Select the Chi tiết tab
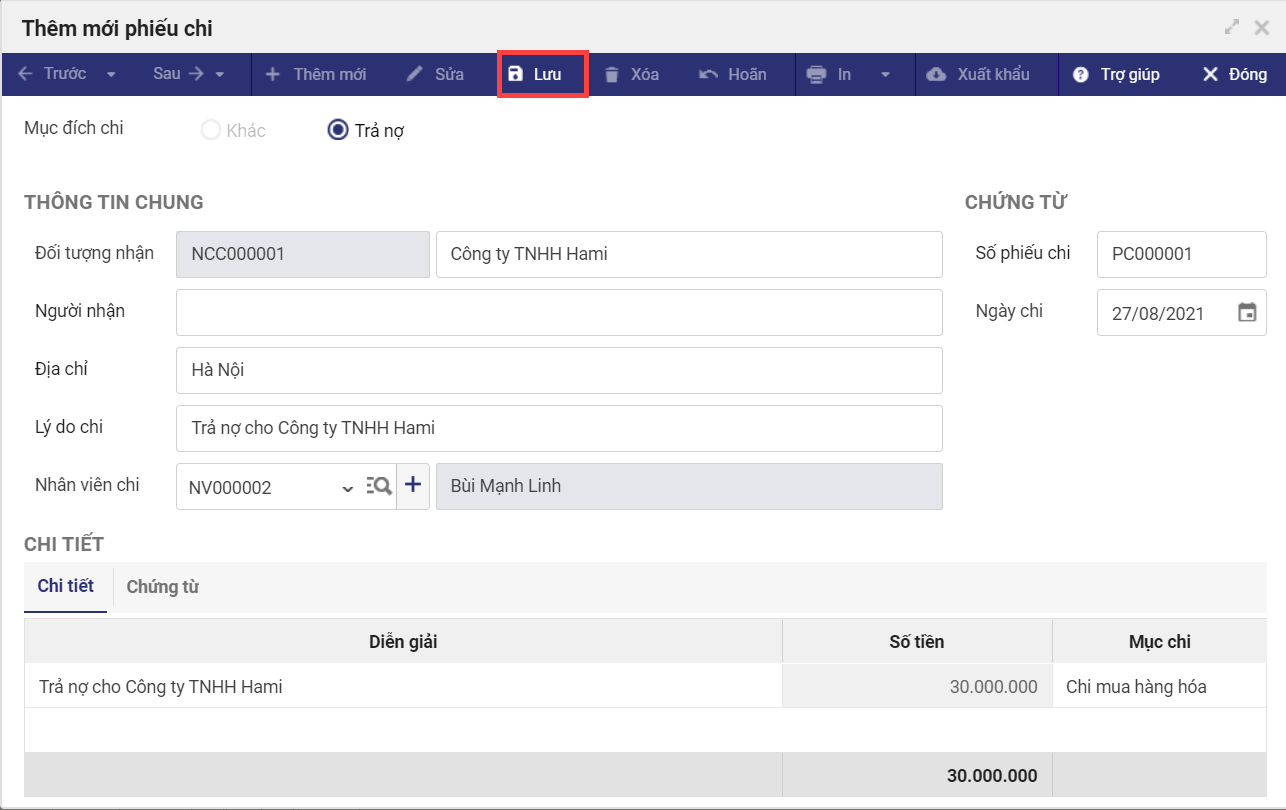Screen dimensions: 1286x810 (x=66, y=586)
